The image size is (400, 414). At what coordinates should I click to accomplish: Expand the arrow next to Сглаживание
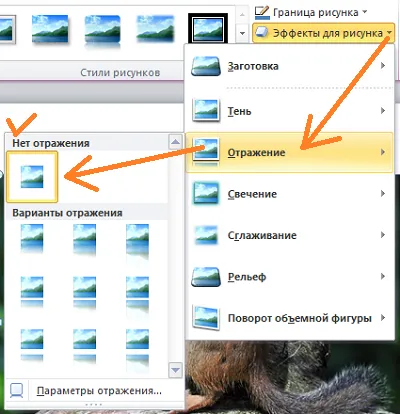(383, 235)
